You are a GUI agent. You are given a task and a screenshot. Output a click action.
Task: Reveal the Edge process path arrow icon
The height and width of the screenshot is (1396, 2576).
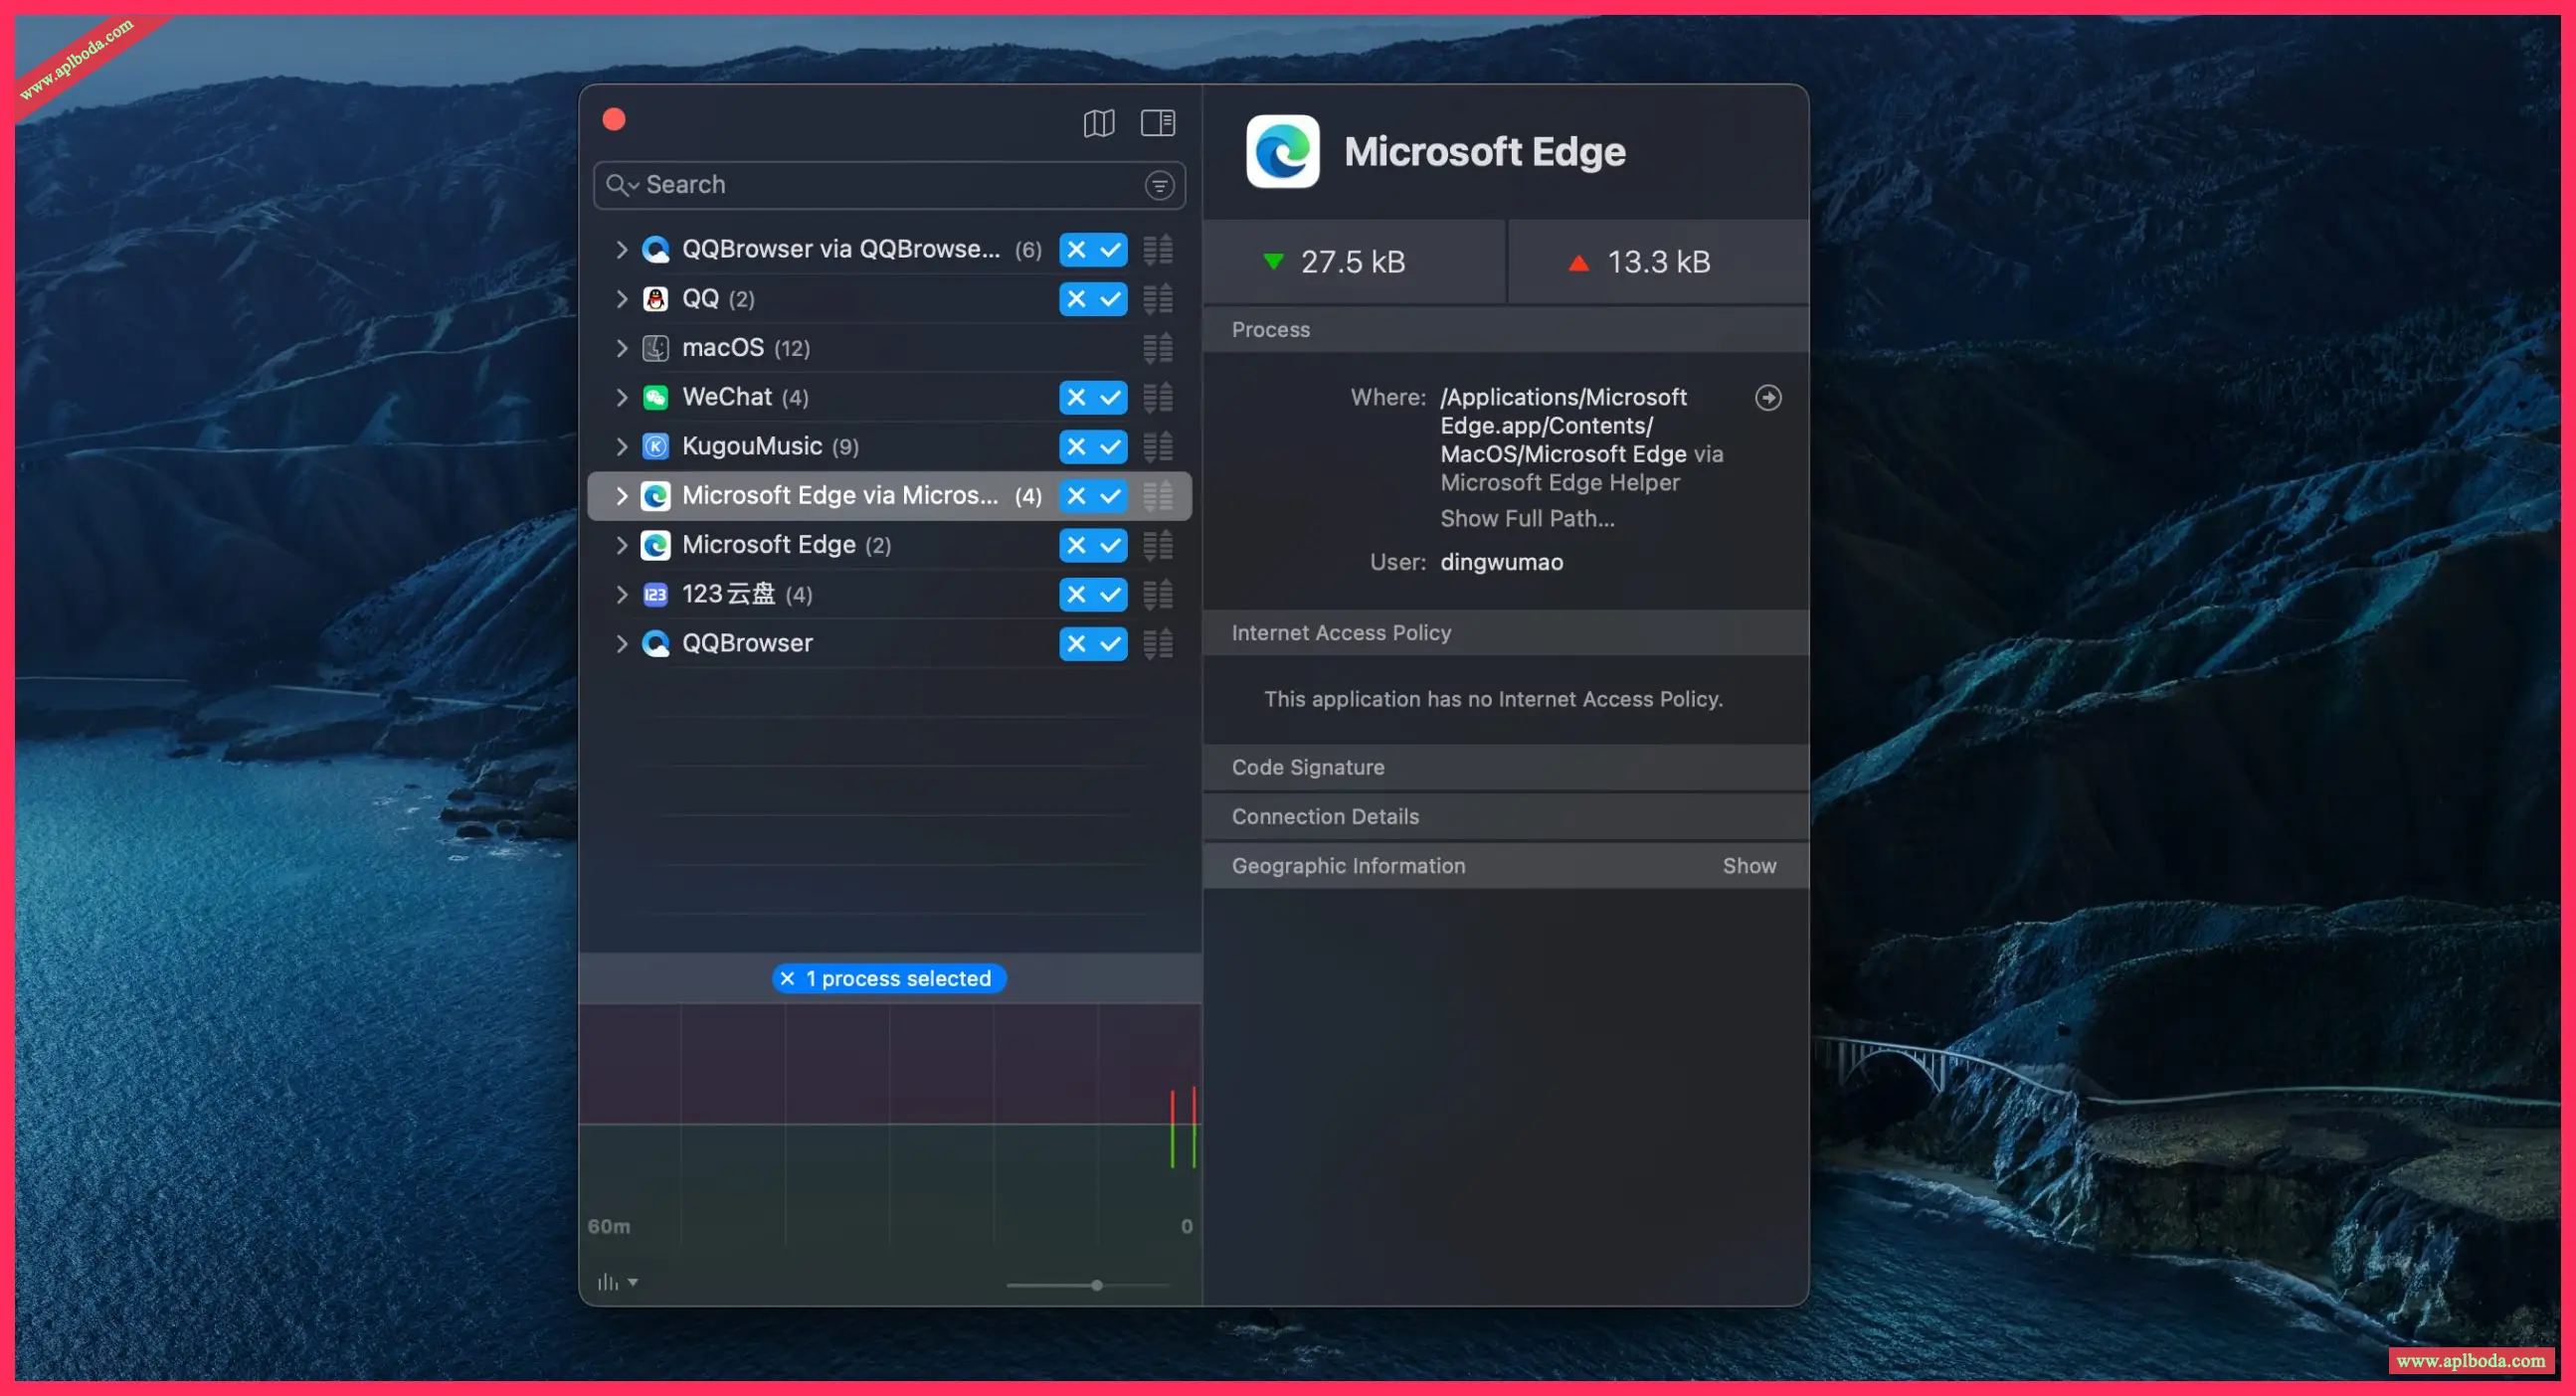point(1767,398)
